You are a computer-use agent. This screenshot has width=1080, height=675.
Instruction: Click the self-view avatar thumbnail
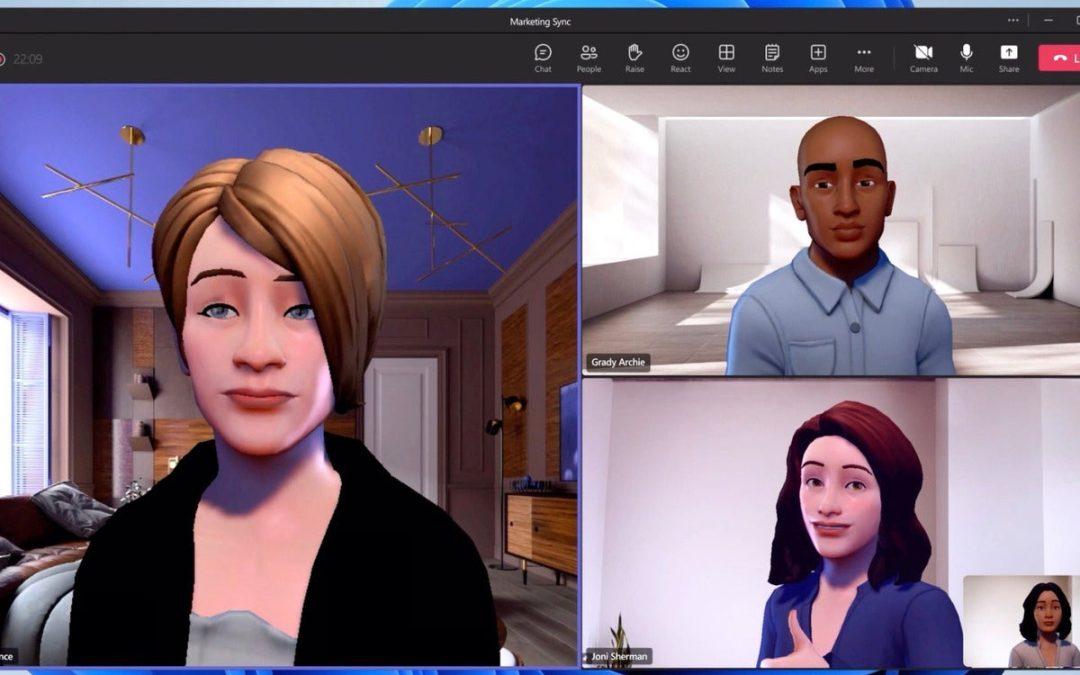pyautogui.click(x=1020, y=622)
